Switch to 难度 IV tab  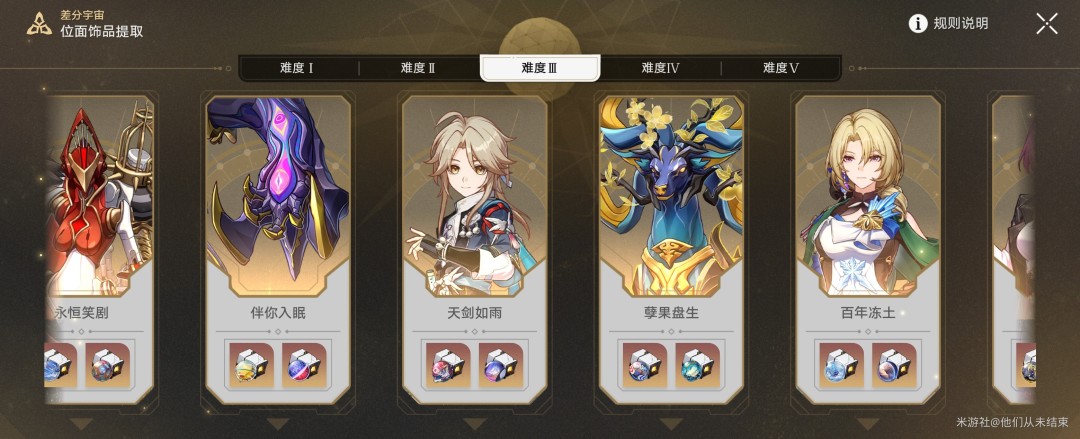pyautogui.click(x=661, y=68)
